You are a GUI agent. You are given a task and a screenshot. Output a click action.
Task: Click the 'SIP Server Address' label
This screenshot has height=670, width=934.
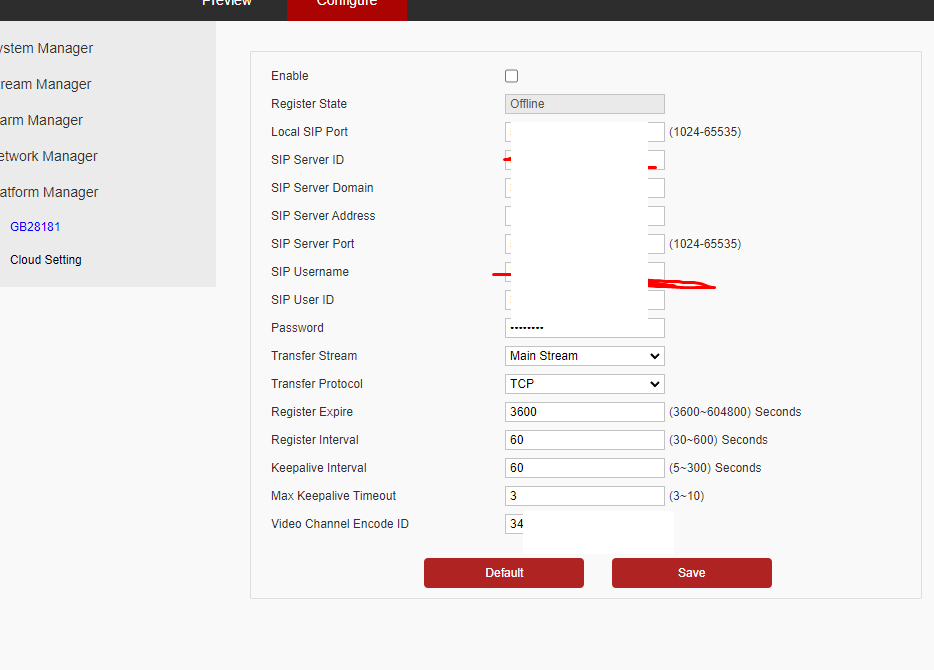click(323, 216)
